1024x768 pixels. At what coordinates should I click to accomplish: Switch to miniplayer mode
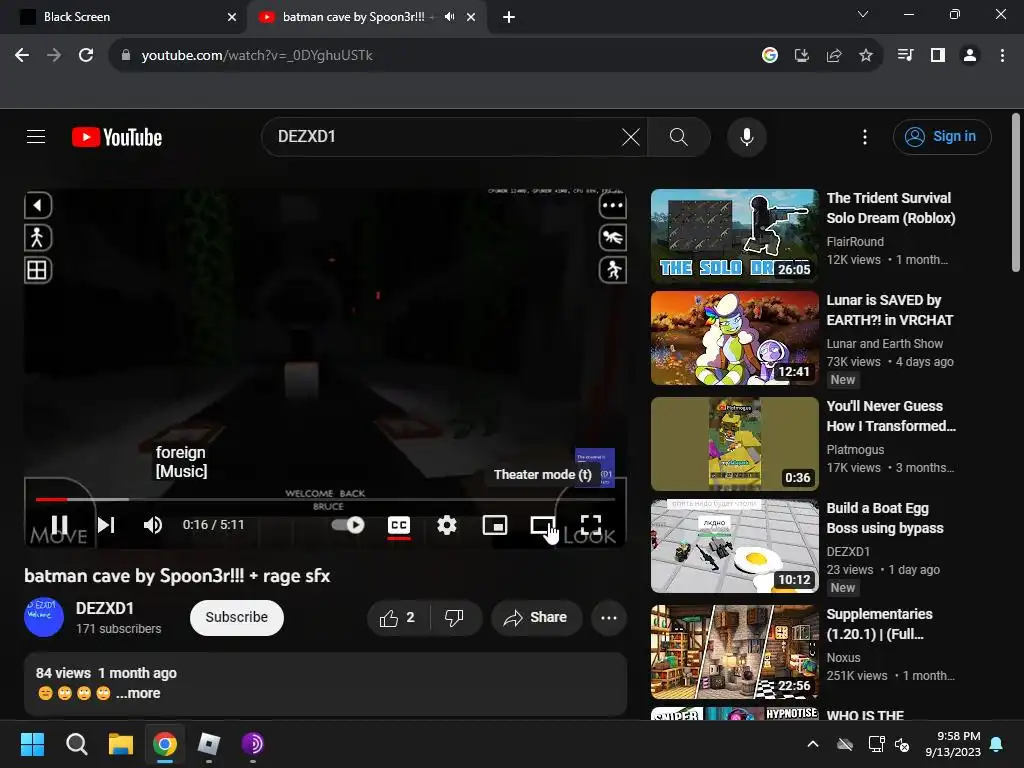[494, 524]
